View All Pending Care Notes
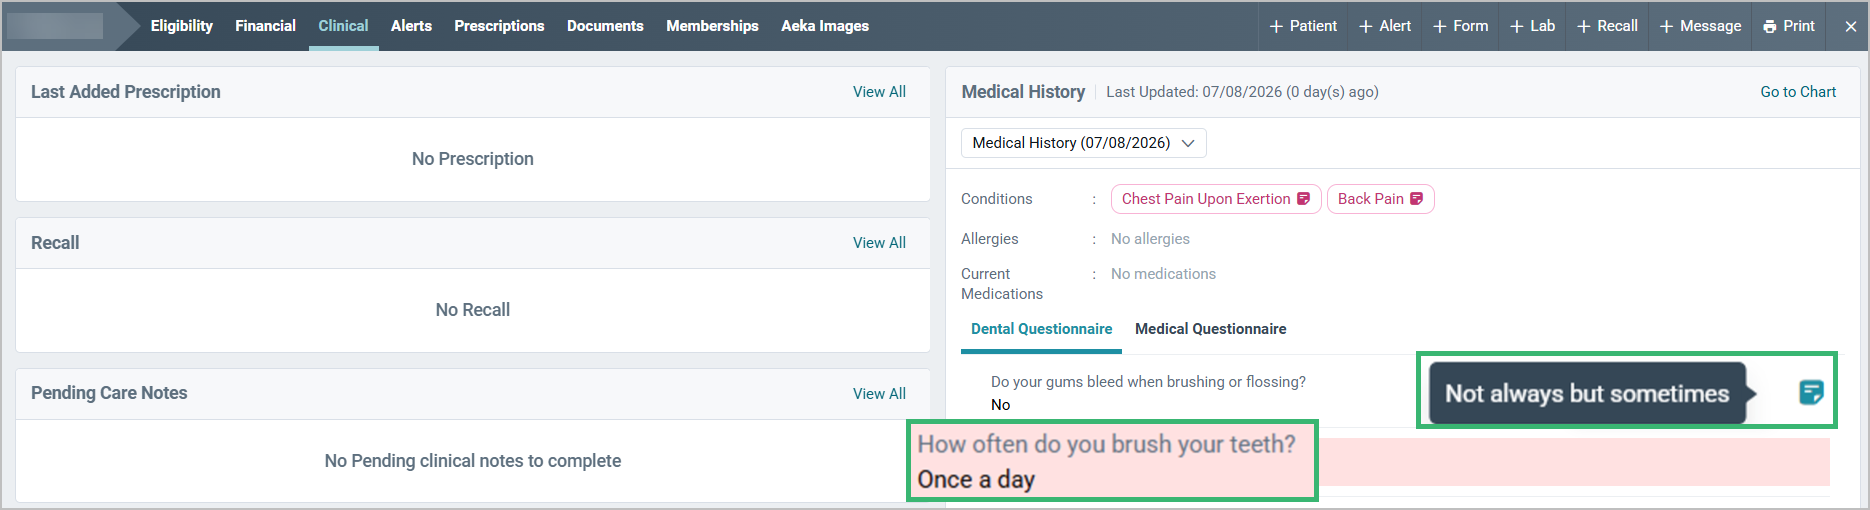Image resolution: width=1870 pixels, height=510 pixels. point(879,394)
